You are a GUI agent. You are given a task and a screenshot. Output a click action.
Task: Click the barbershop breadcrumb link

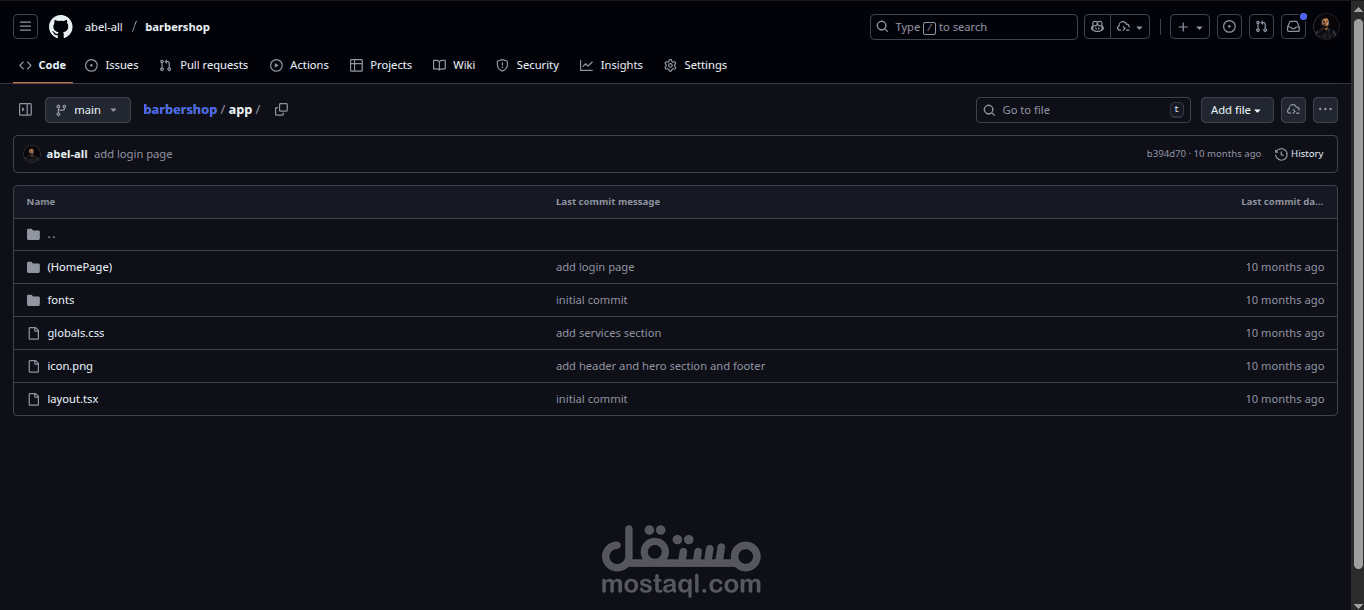[x=180, y=110]
